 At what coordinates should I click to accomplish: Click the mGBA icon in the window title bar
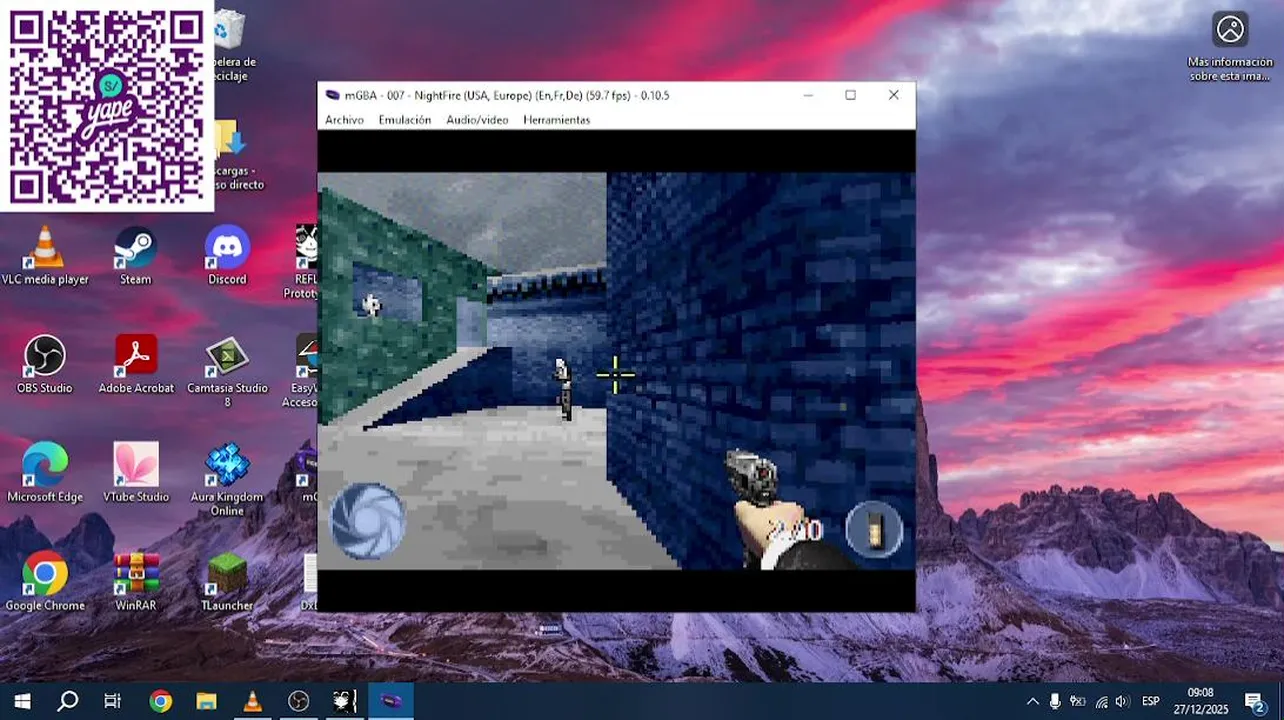[x=333, y=95]
